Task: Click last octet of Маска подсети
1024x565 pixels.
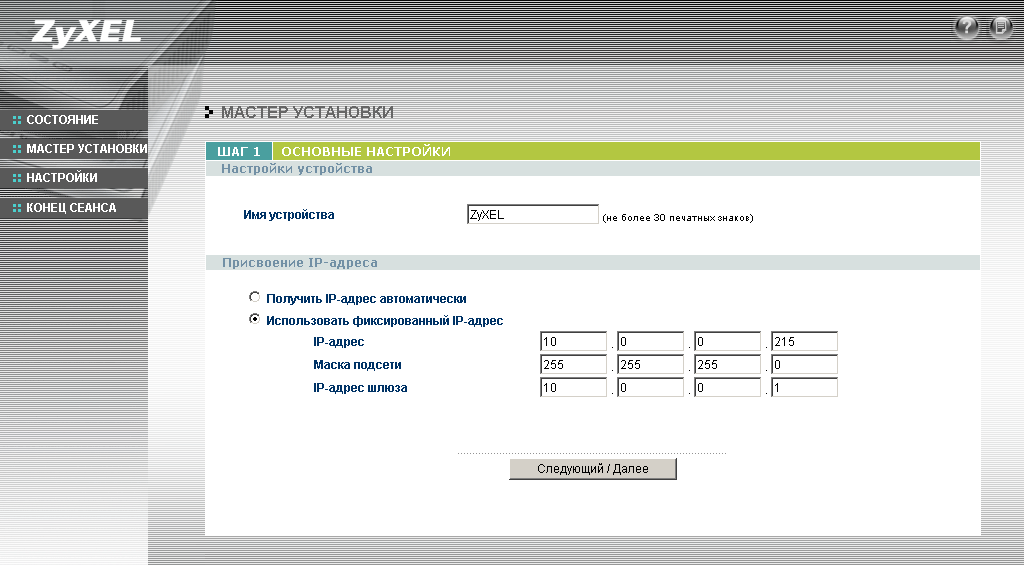Action: point(804,364)
